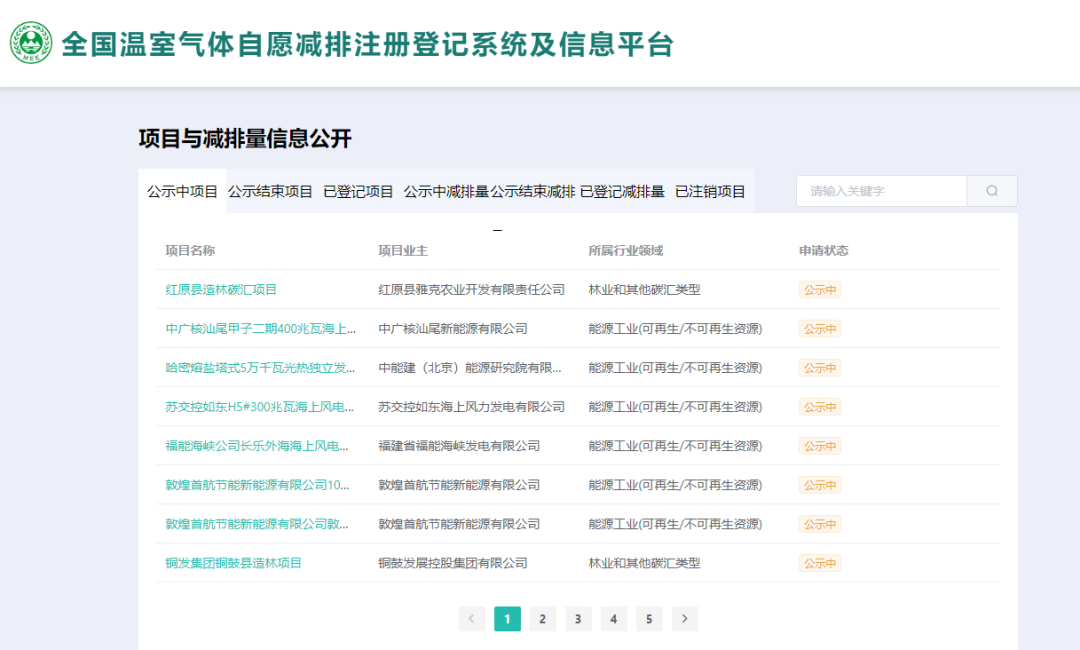Open the 苏交控如东H5# offshore wind project link
The width and height of the screenshot is (1080, 650).
260,407
